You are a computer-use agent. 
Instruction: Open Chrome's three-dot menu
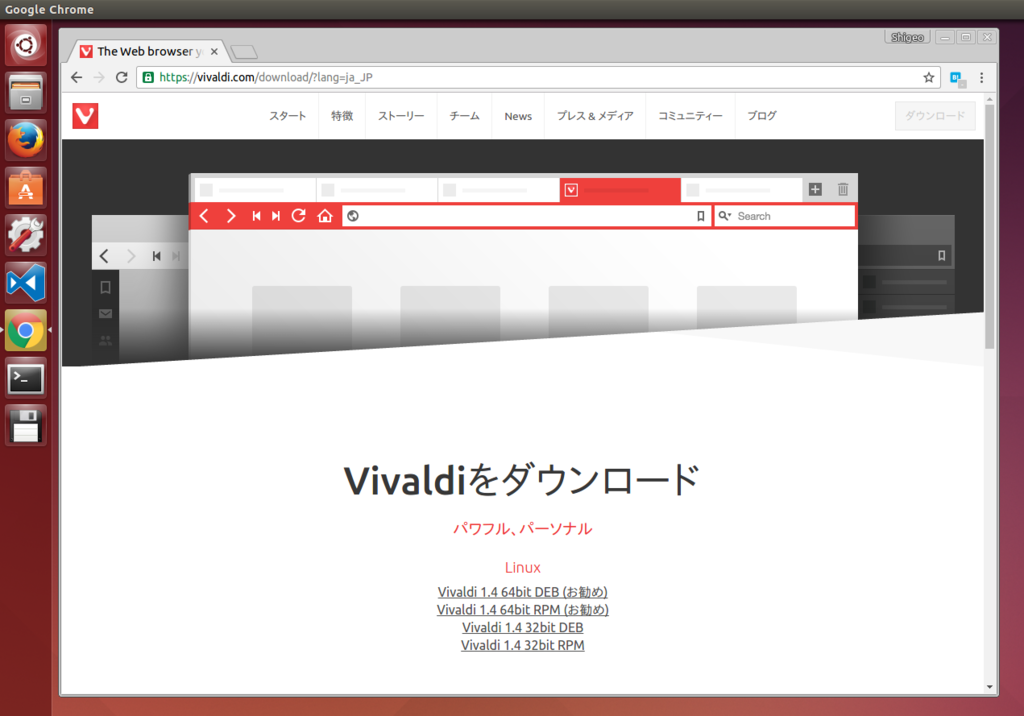click(x=982, y=78)
